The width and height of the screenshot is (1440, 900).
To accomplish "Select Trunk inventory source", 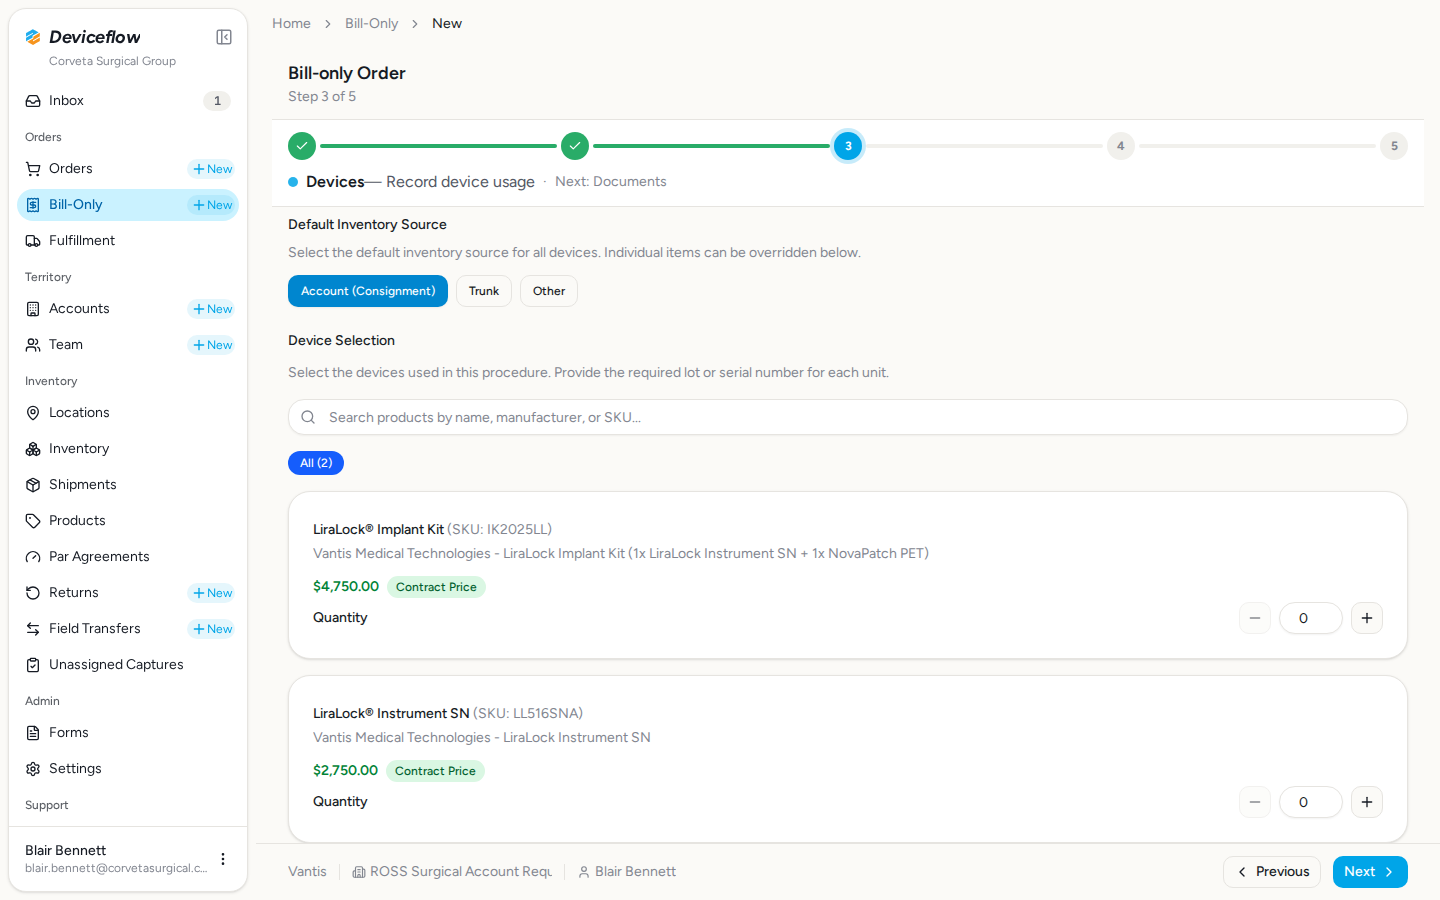I will [x=484, y=291].
